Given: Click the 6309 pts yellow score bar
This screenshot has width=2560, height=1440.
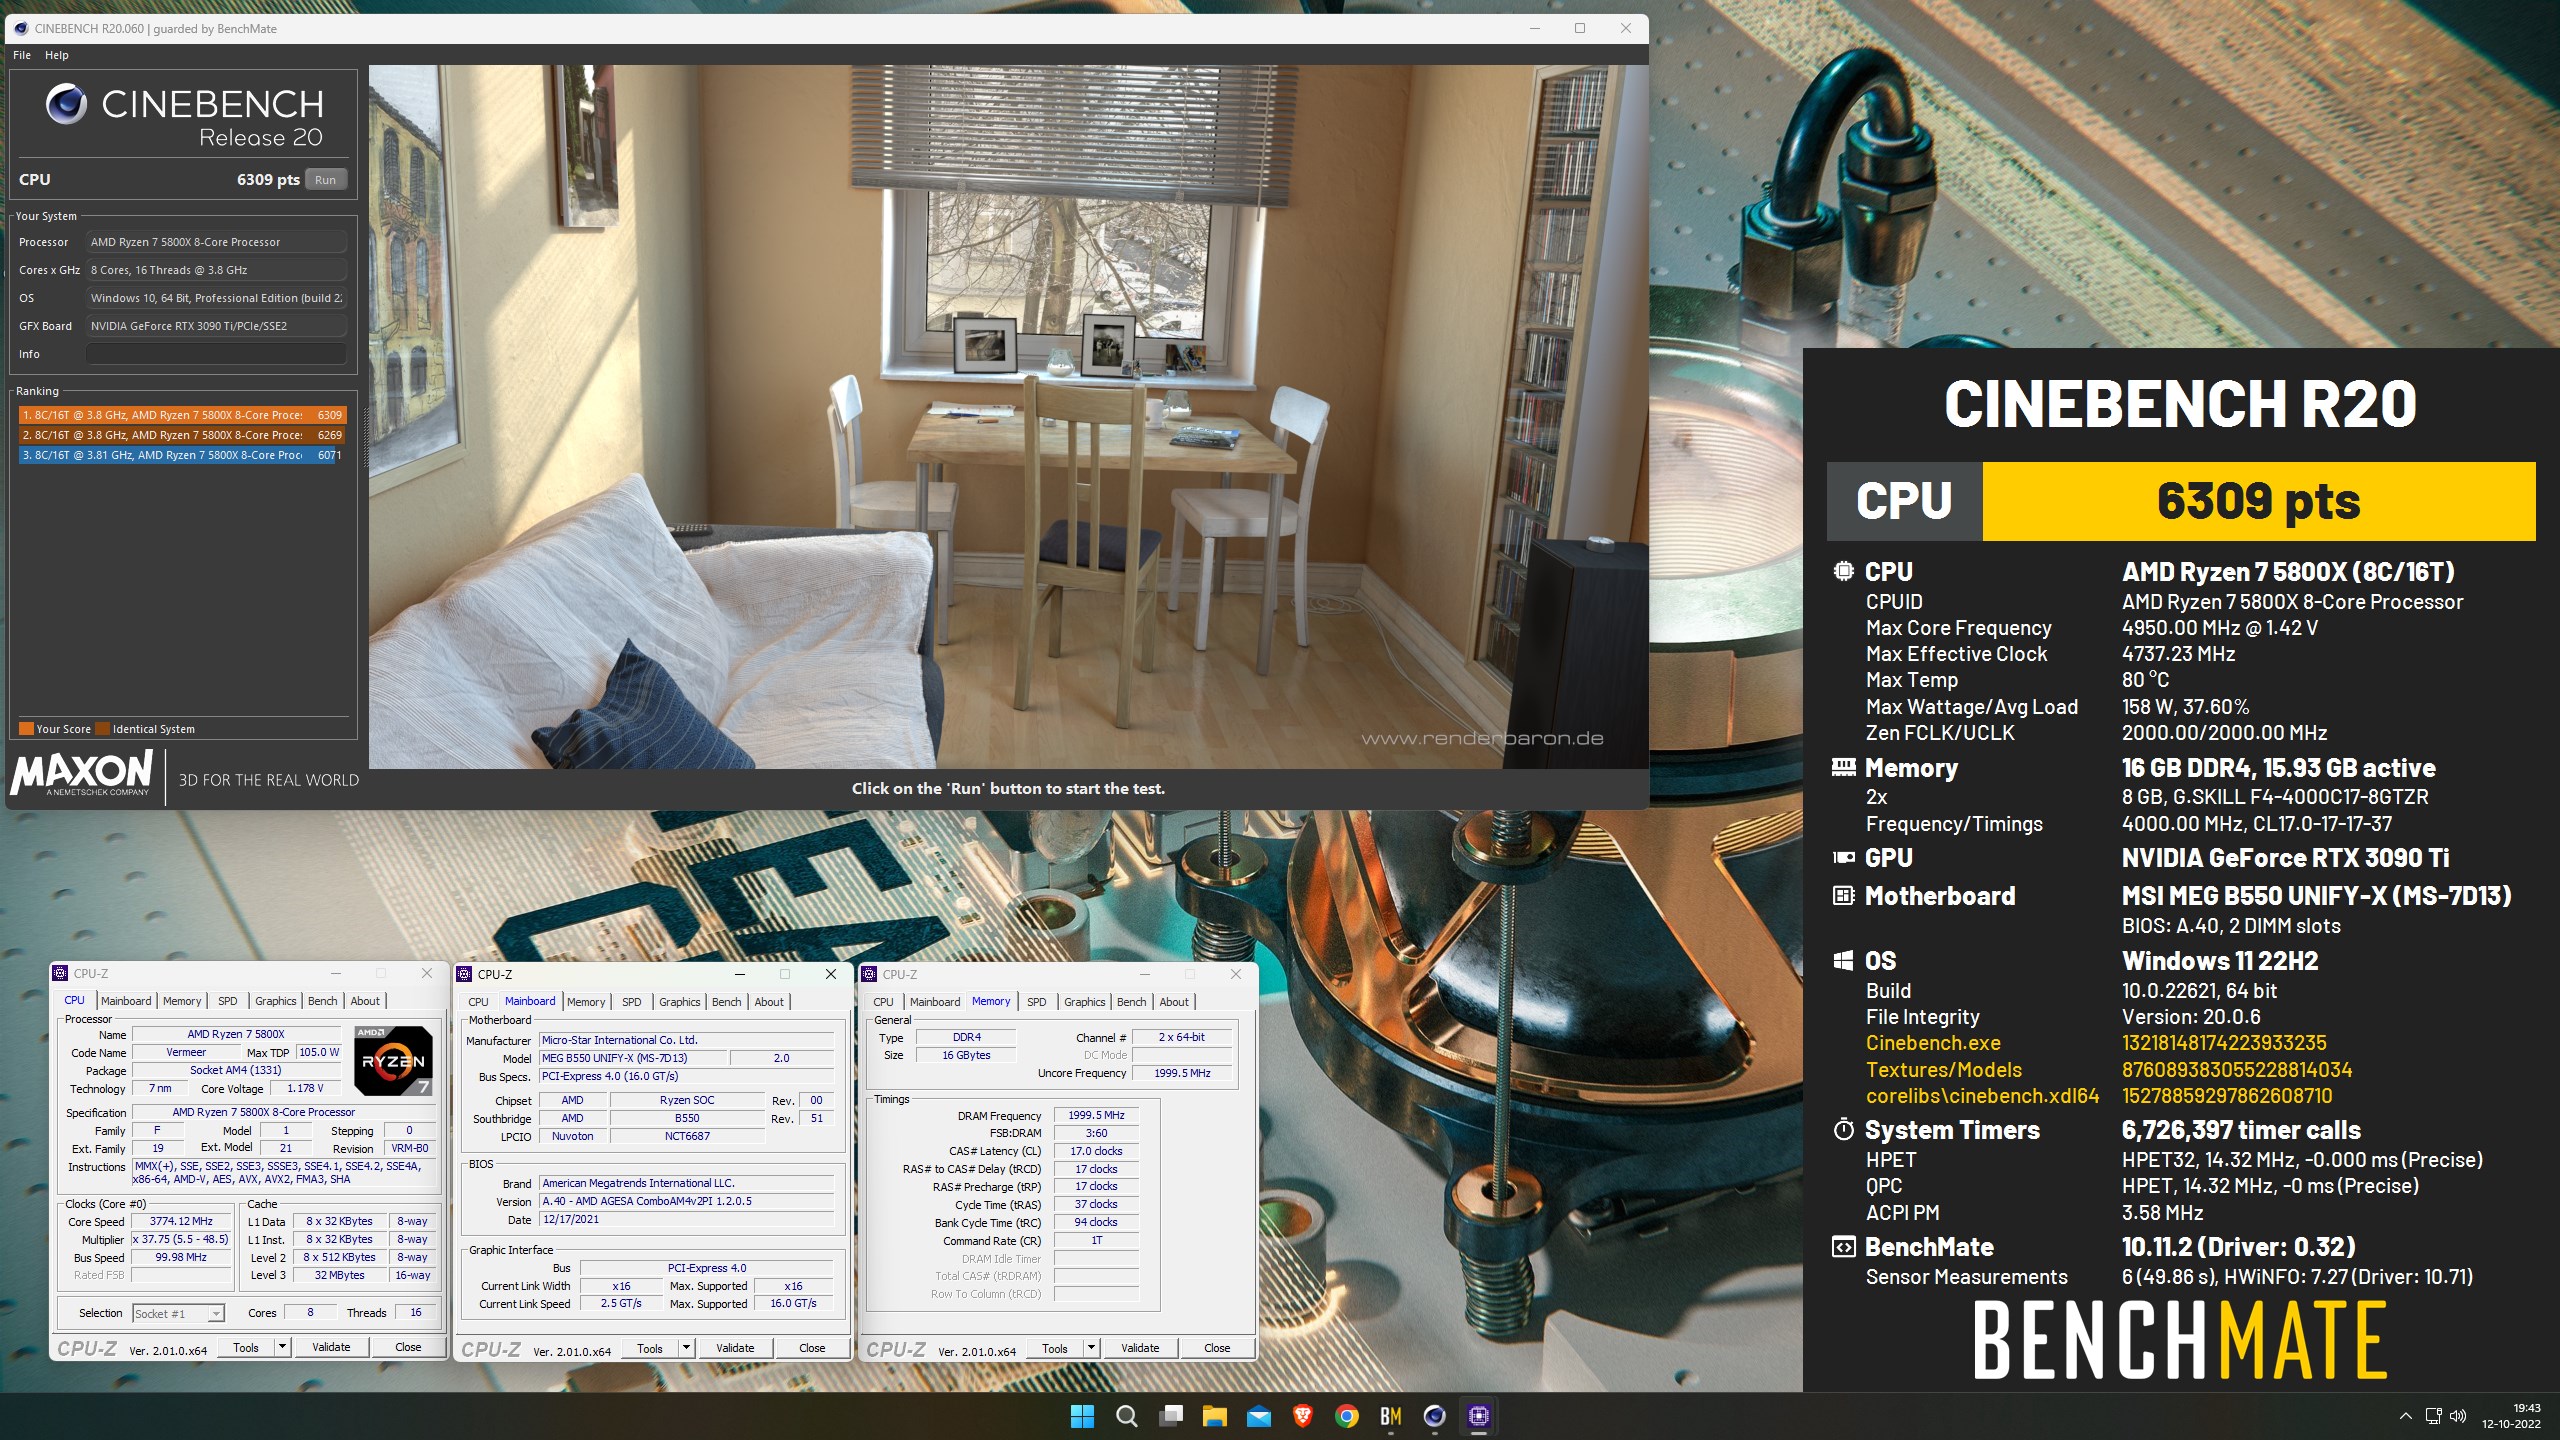Looking at the screenshot, I should point(2259,501).
